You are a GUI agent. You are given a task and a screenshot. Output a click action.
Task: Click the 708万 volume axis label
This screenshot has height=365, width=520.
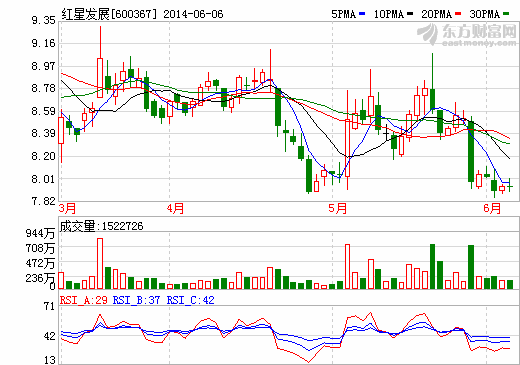tap(40, 248)
